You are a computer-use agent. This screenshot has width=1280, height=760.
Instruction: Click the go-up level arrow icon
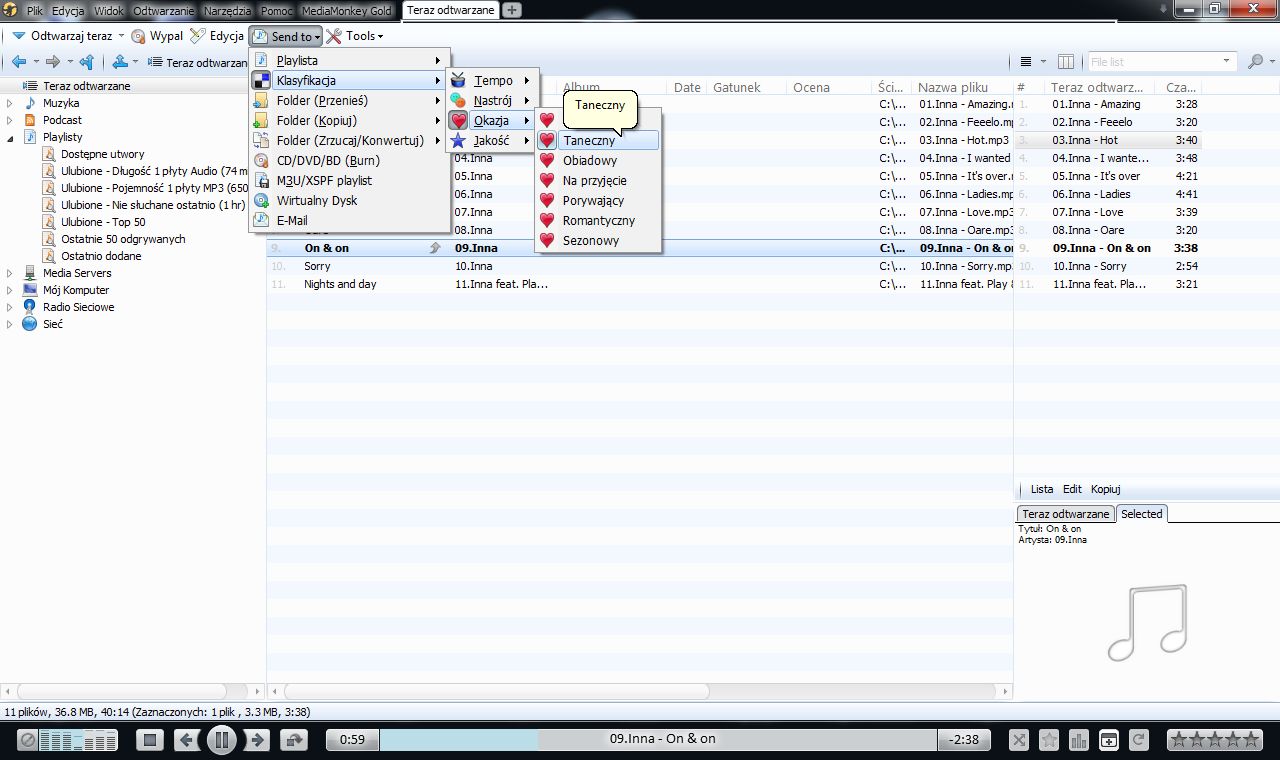click(x=86, y=62)
